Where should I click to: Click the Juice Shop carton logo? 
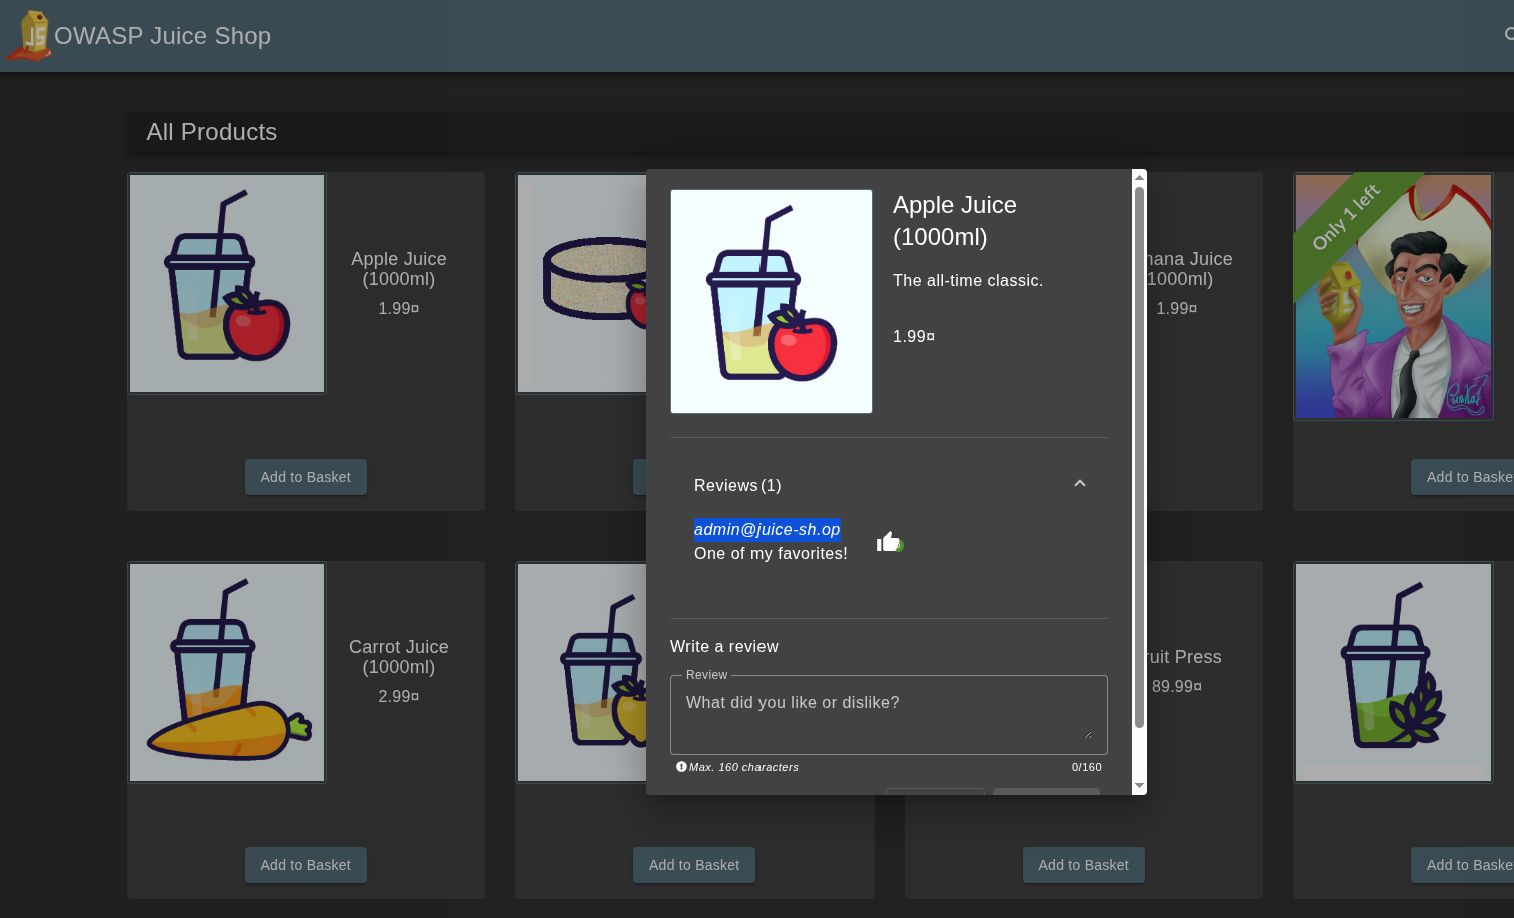(30, 36)
